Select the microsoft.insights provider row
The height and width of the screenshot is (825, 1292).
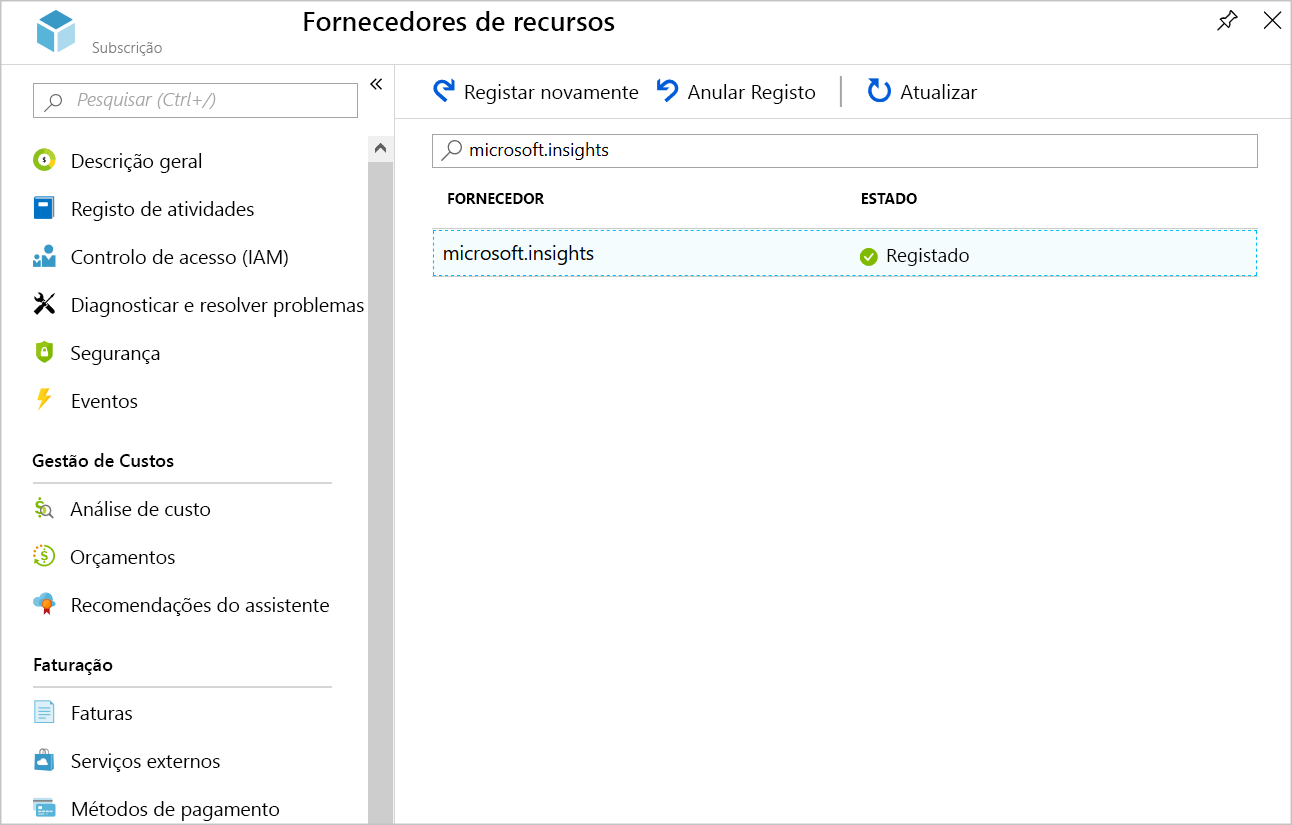[845, 253]
